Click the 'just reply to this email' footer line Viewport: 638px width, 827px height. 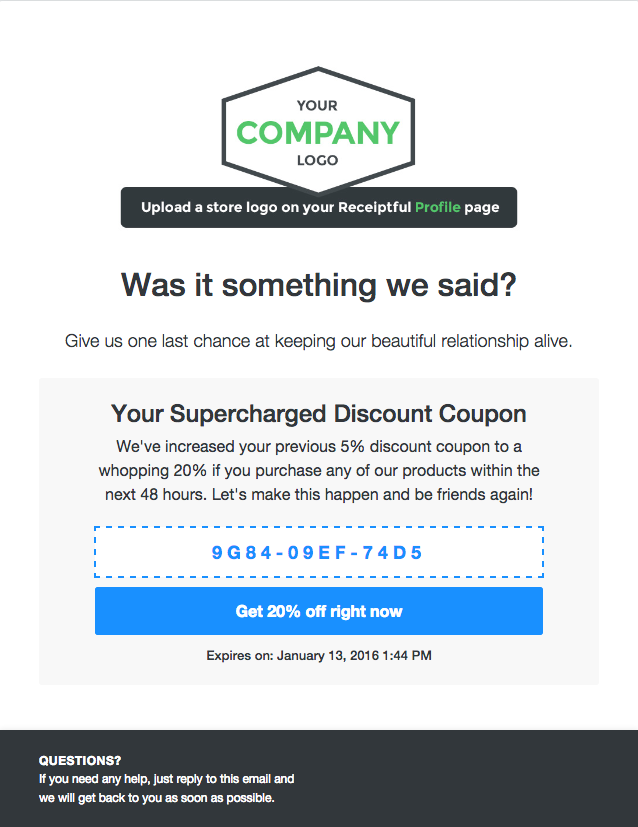pos(167,779)
